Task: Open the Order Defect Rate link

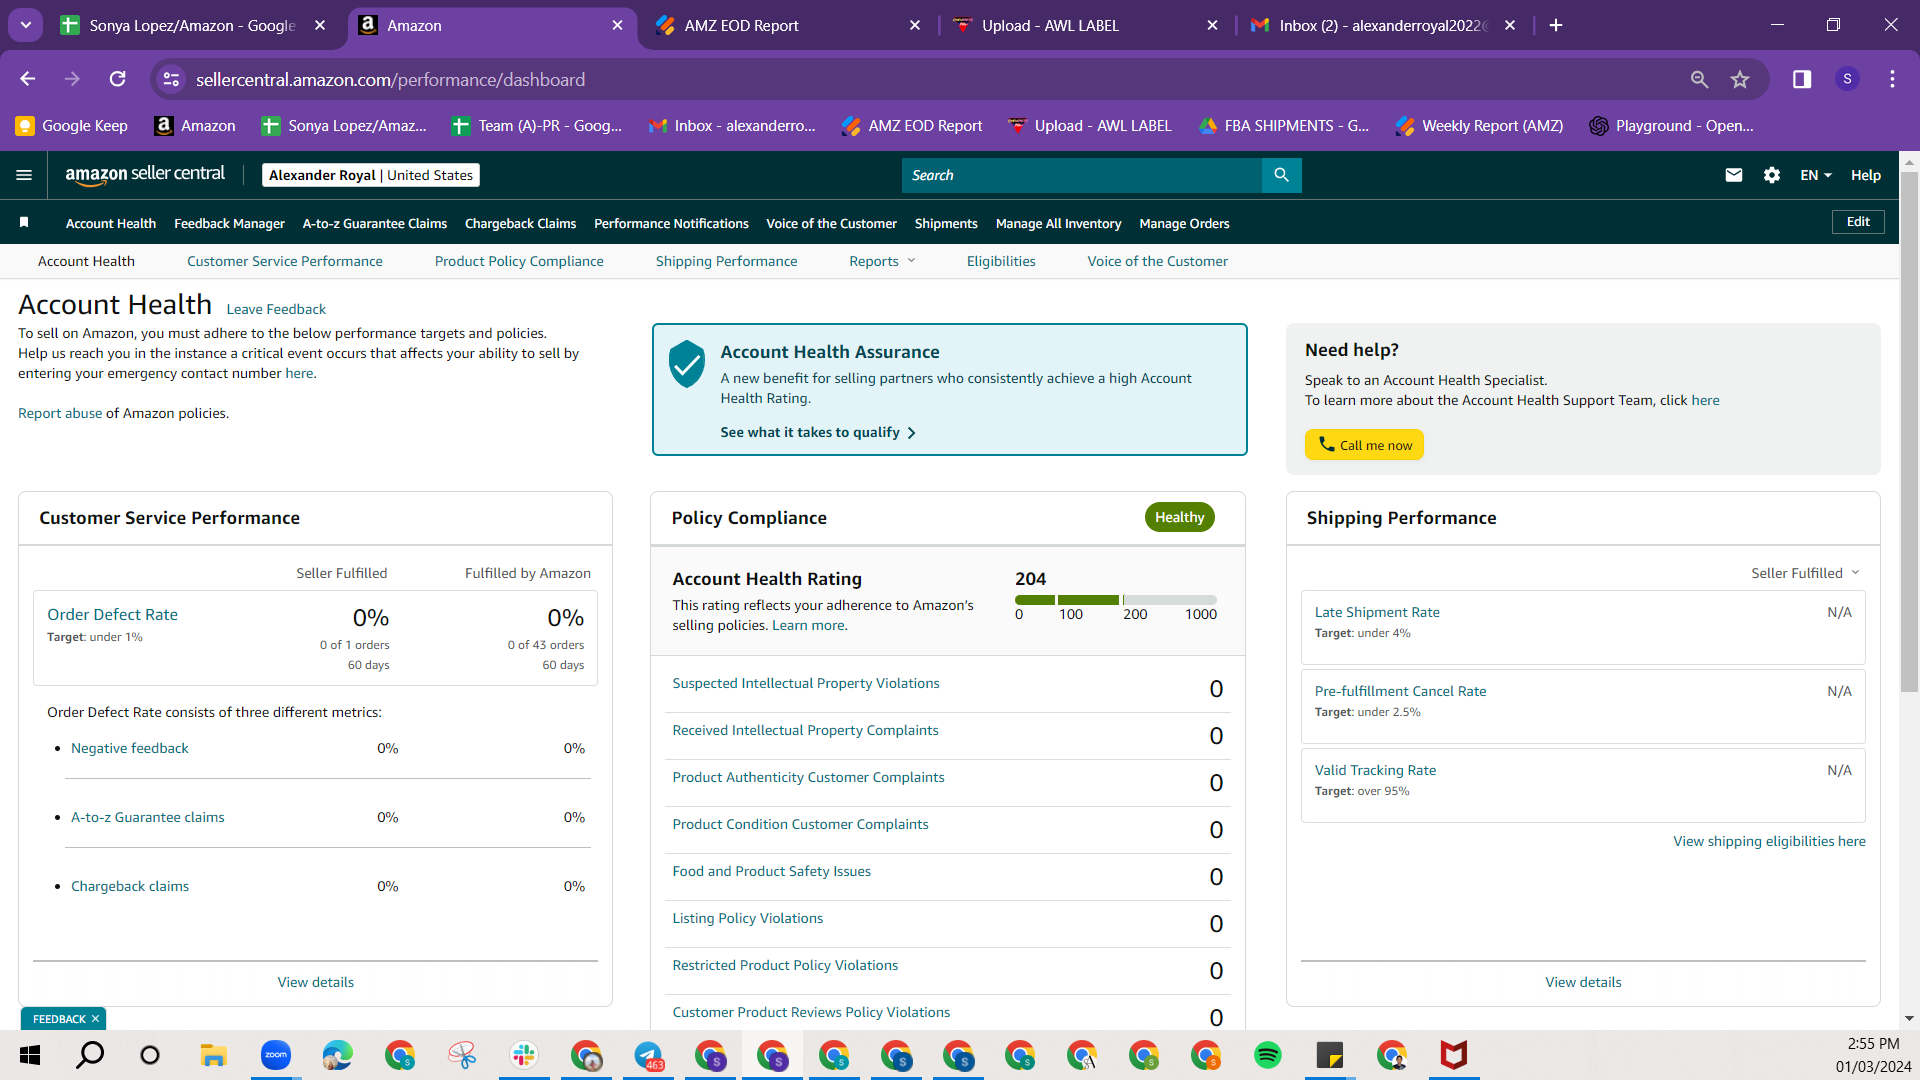Action: tap(112, 614)
